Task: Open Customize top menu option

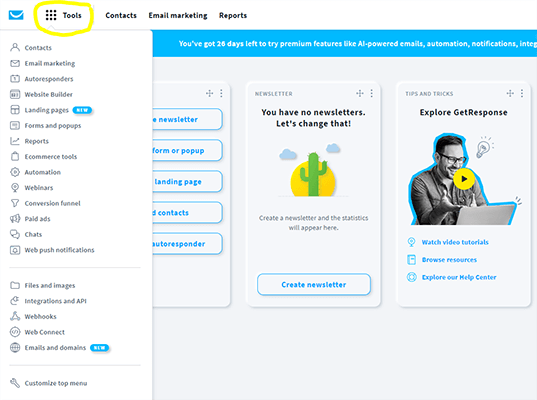Action: (56, 383)
